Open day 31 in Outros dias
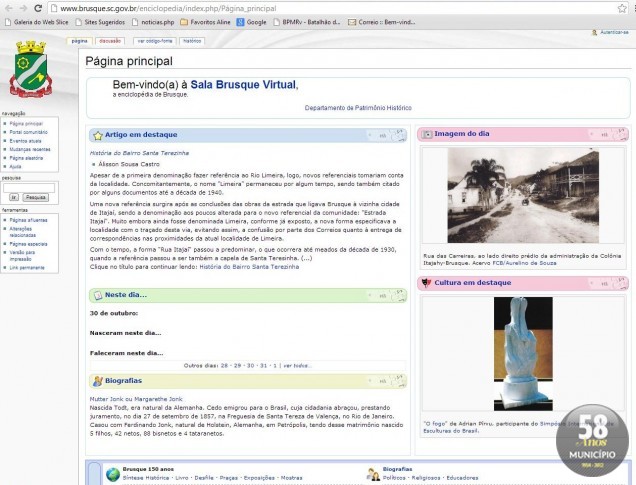 pyautogui.click(x=263, y=366)
